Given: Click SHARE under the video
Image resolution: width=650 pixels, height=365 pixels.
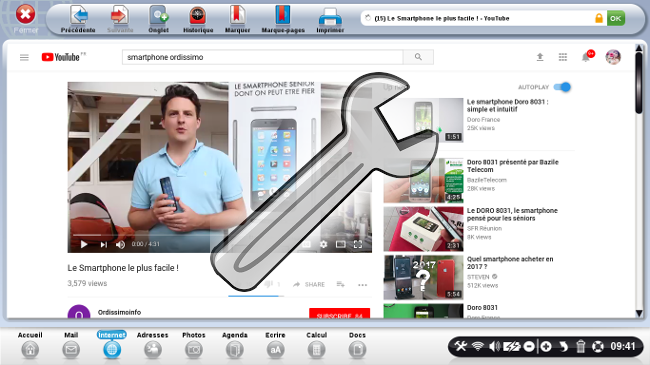Looking at the screenshot, I should (x=309, y=285).
